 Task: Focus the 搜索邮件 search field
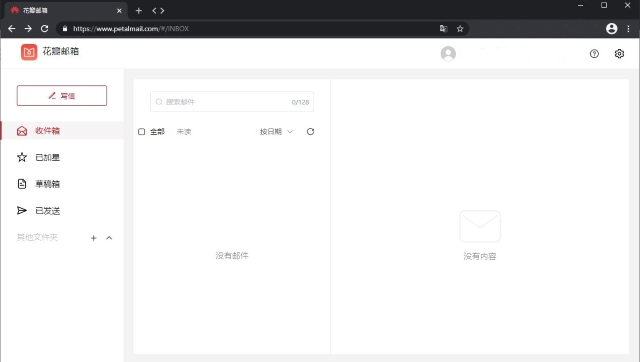232,102
